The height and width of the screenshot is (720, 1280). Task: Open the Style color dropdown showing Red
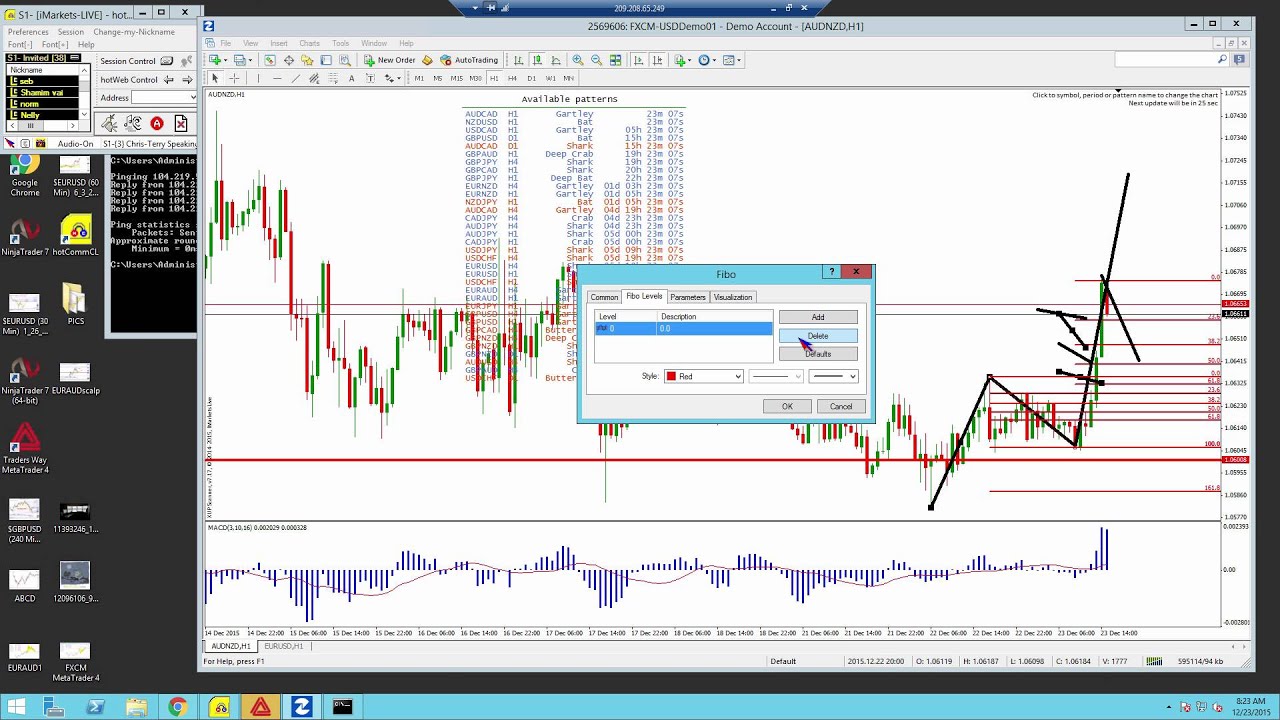pyautogui.click(x=704, y=376)
